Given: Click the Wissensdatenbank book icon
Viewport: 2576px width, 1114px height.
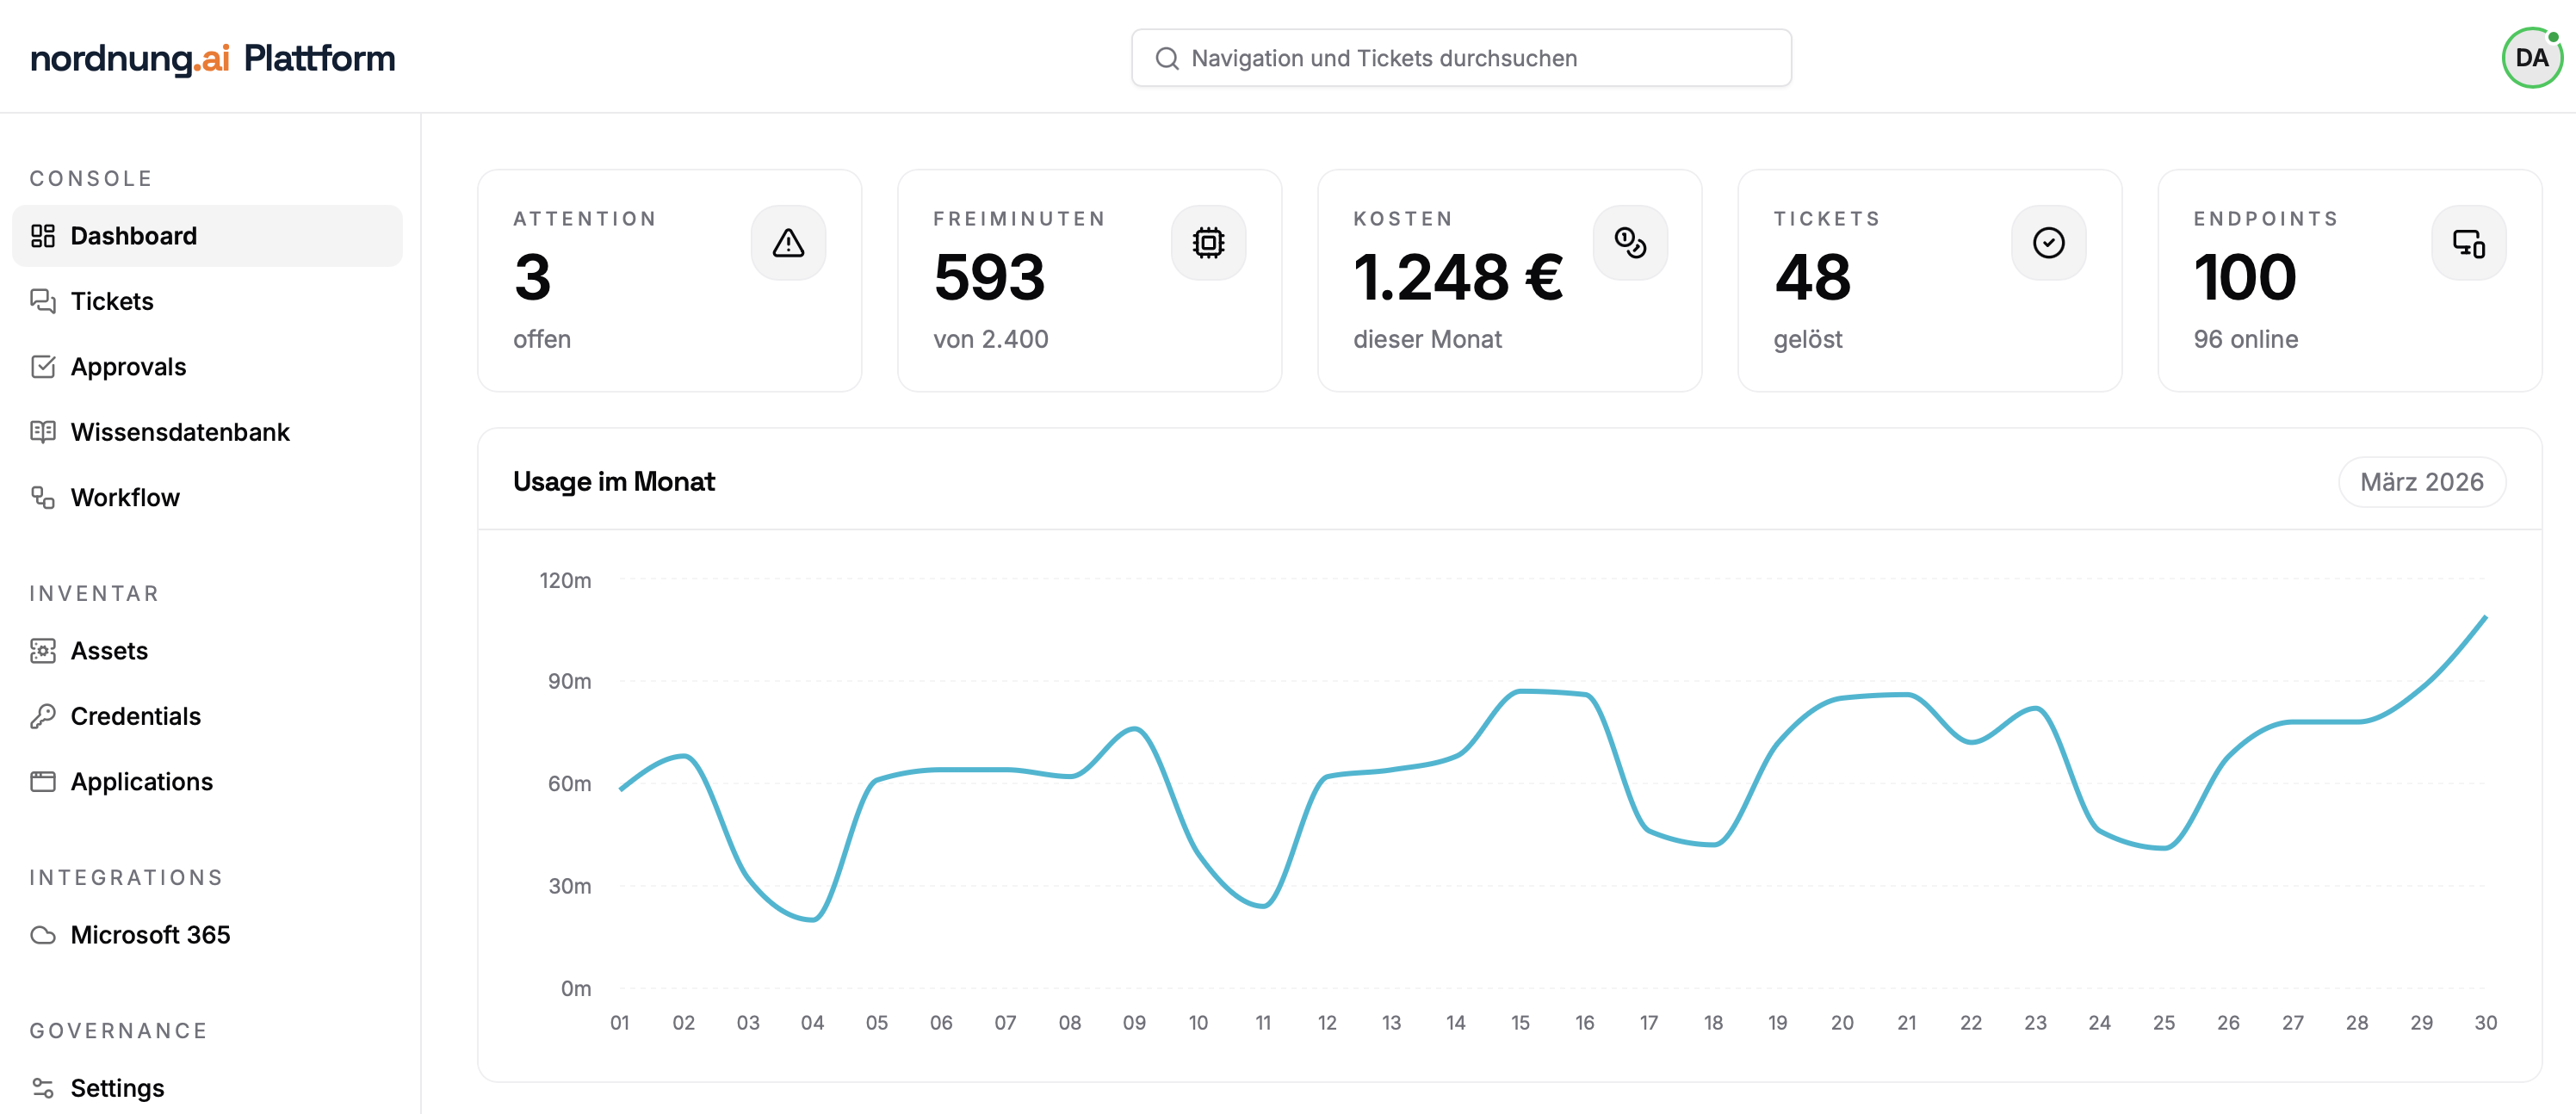Looking at the screenshot, I should pyautogui.click(x=42, y=432).
